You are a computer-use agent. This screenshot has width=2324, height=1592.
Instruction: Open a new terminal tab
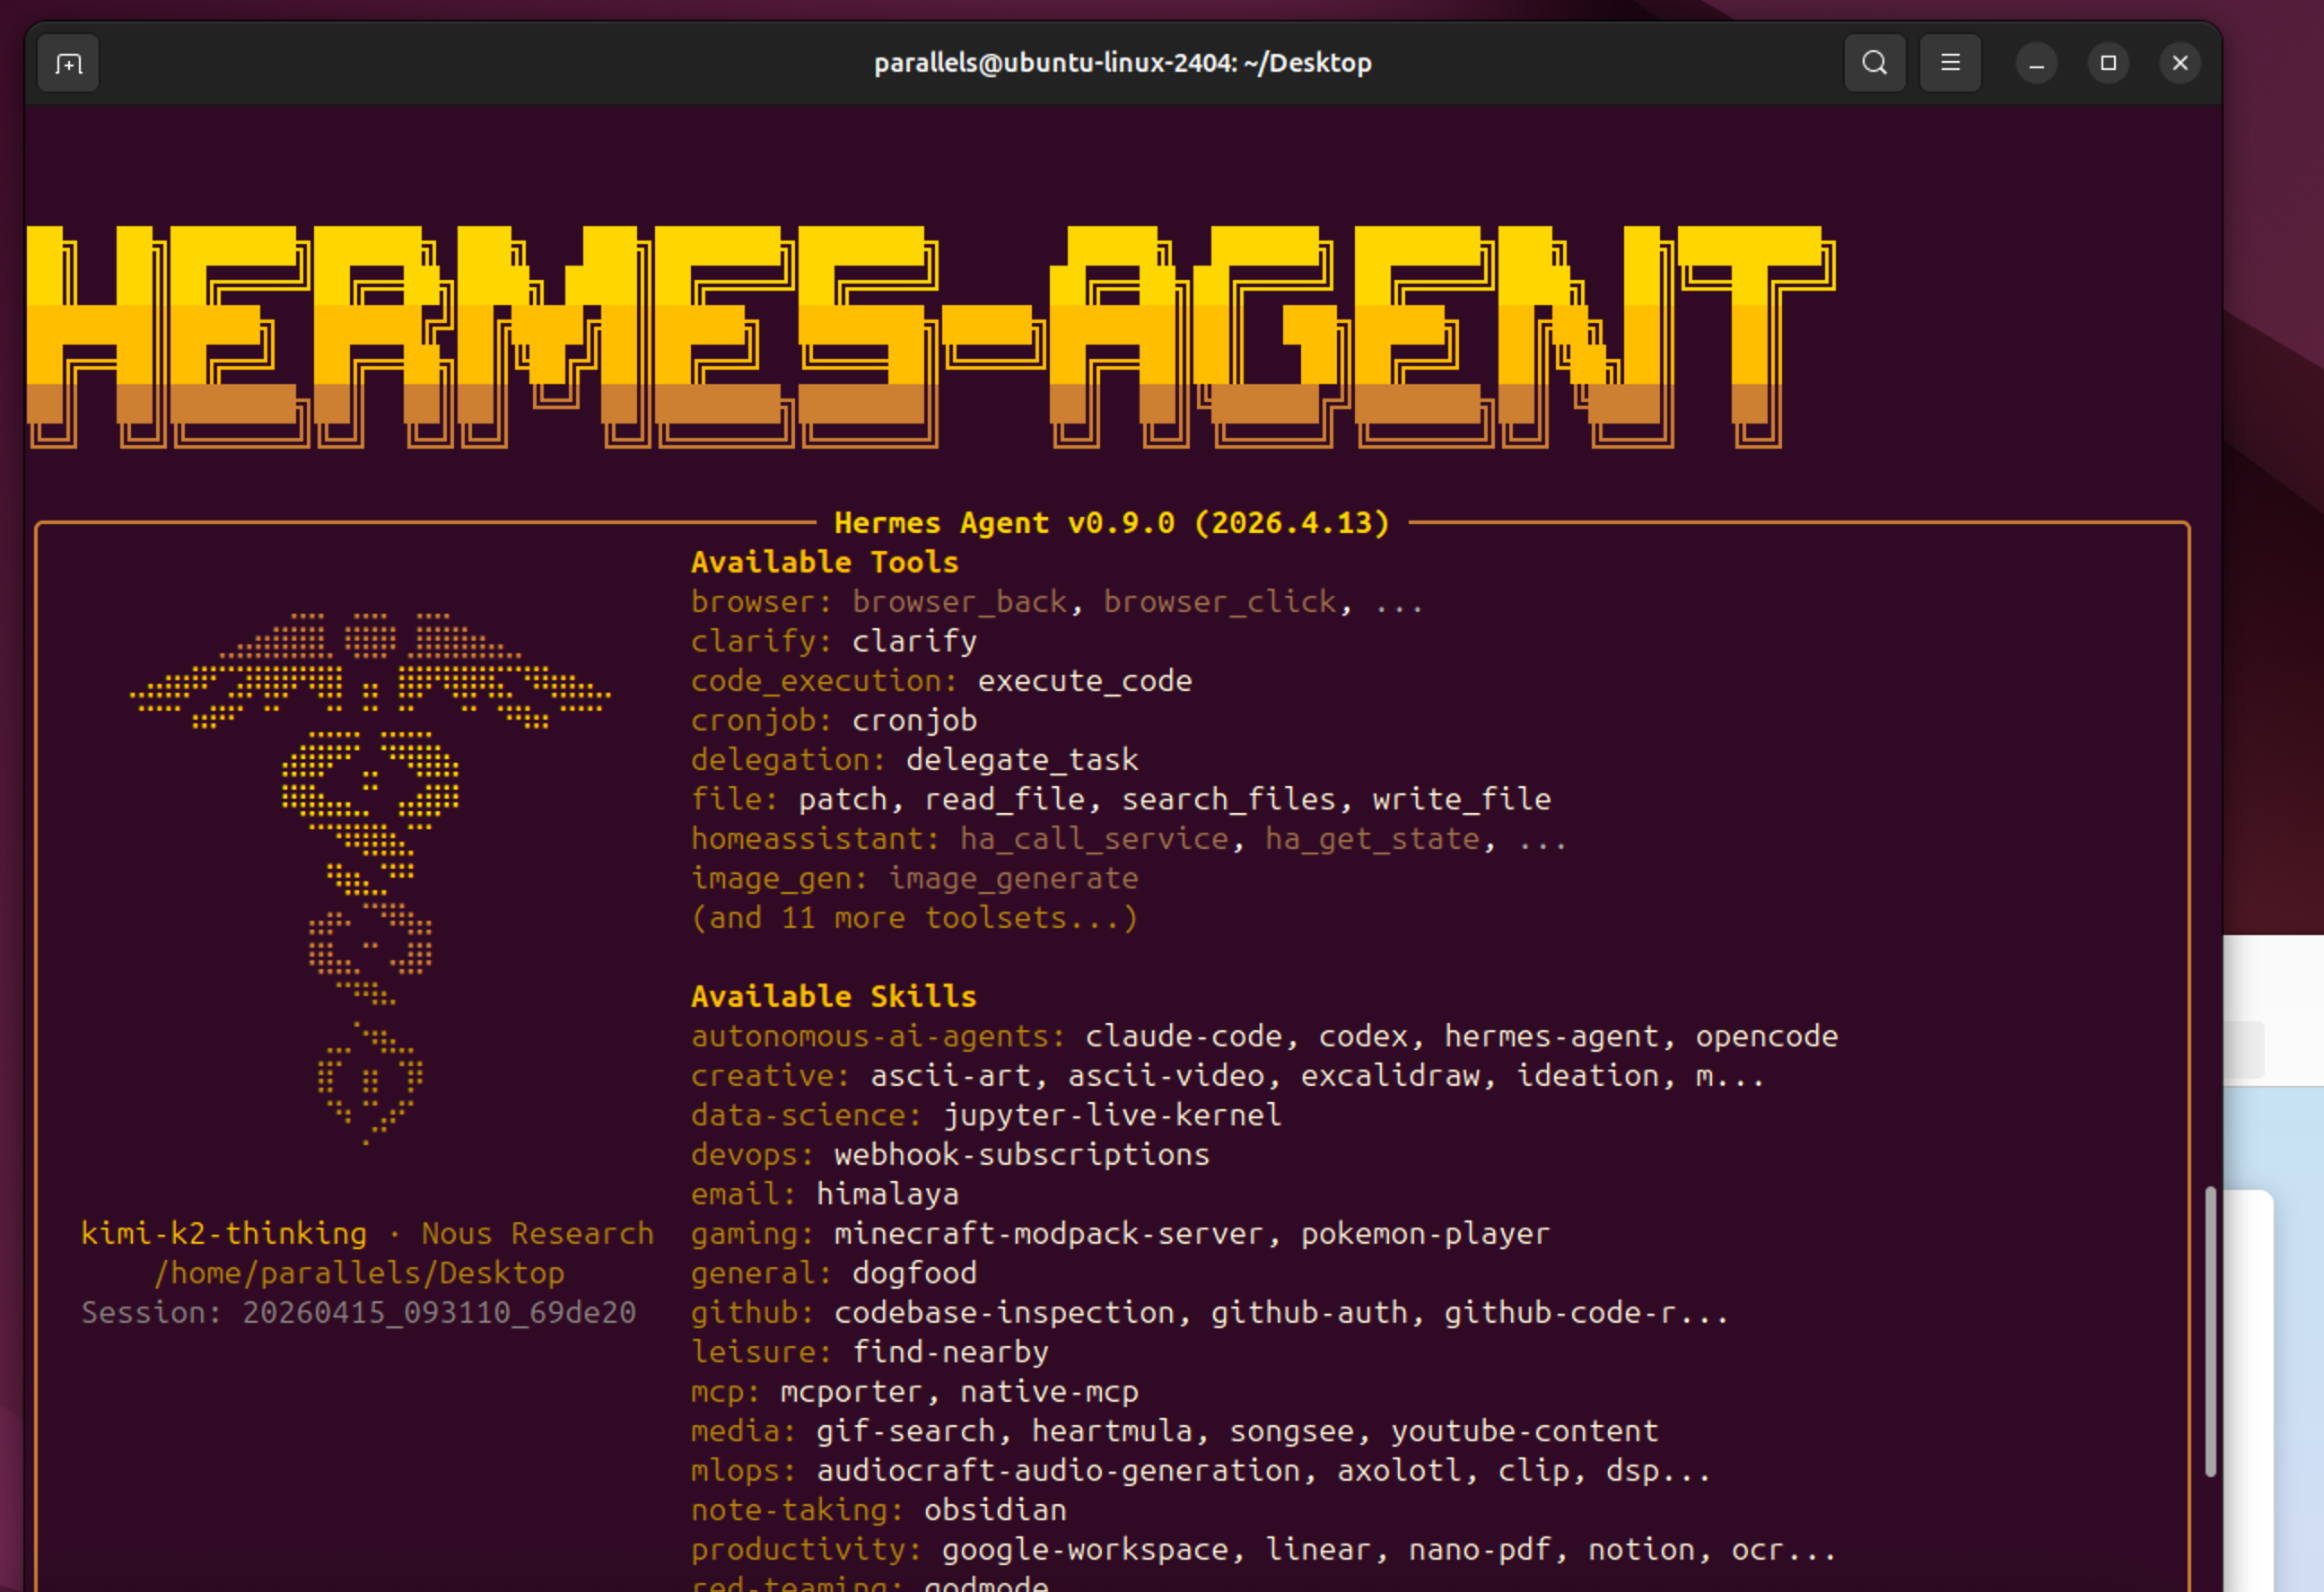click(x=68, y=63)
